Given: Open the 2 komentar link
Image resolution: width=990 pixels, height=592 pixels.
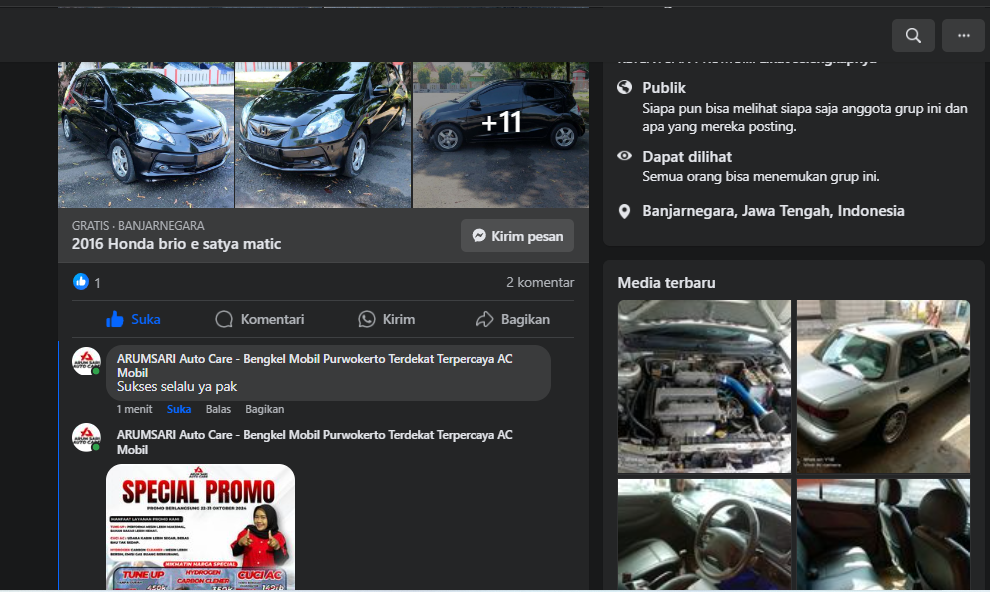Looking at the screenshot, I should (540, 282).
